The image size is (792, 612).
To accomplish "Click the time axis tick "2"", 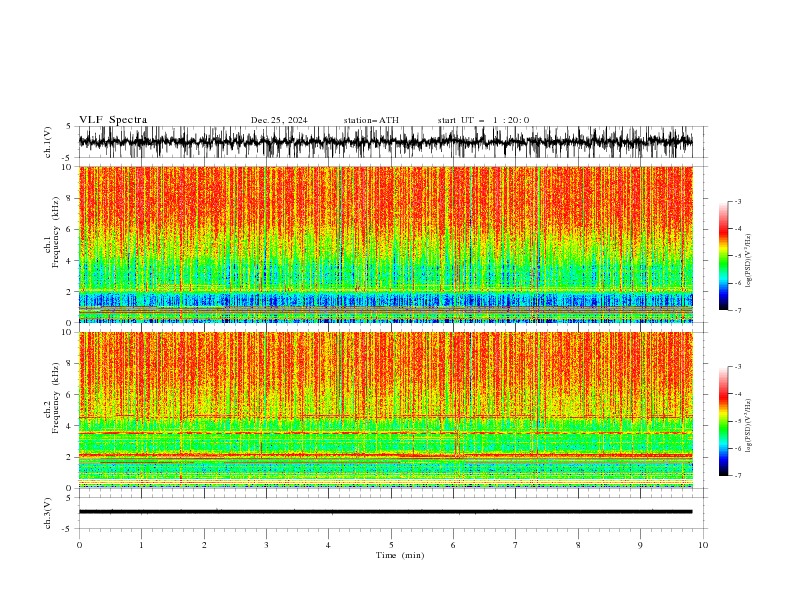I will (x=204, y=545).
